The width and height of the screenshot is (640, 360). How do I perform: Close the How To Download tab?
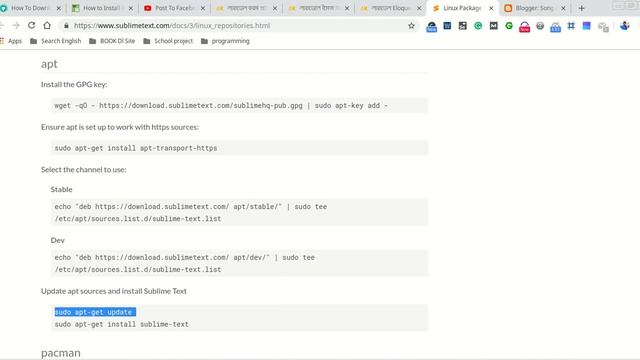[58, 8]
